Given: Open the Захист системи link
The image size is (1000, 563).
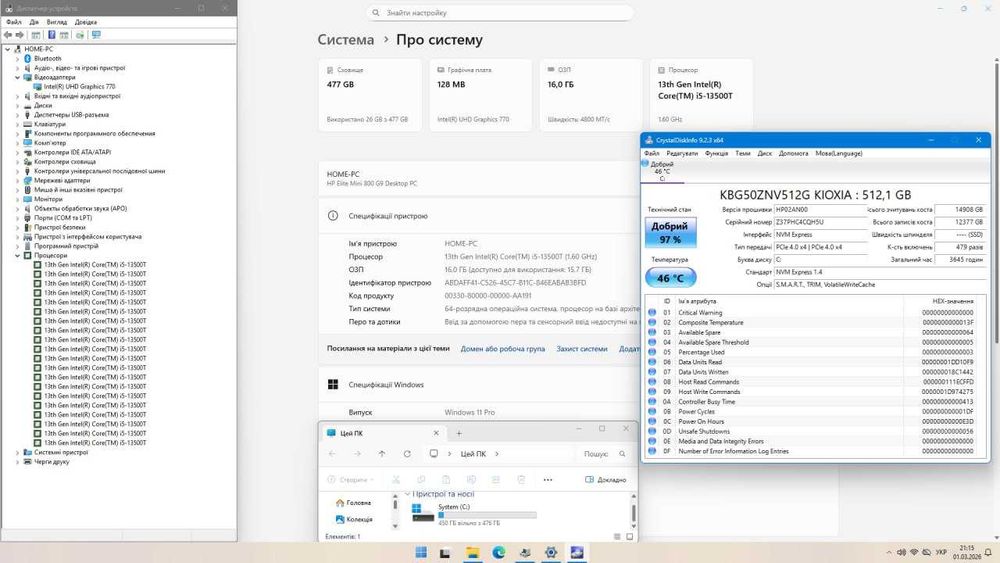Looking at the screenshot, I should coord(582,349).
